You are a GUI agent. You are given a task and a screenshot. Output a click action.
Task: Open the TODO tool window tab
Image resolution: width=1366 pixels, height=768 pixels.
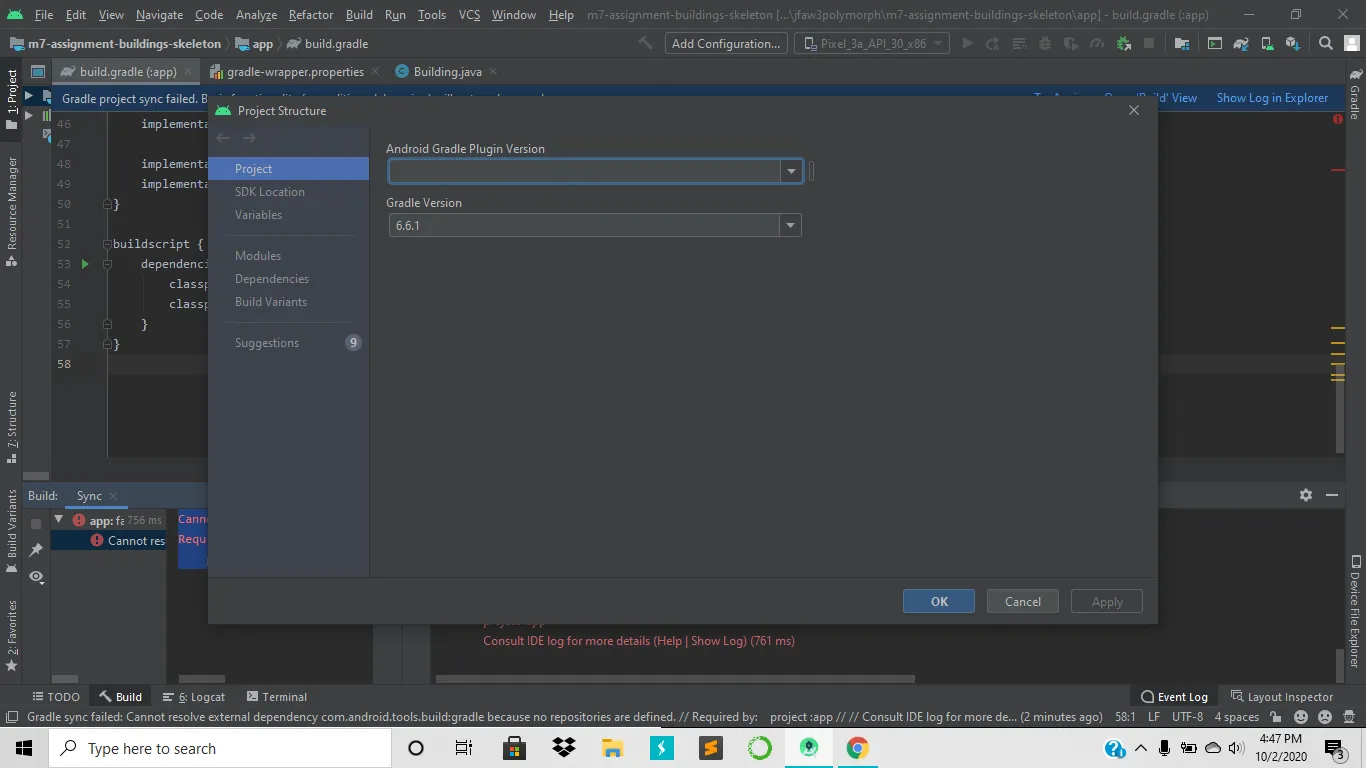55,697
